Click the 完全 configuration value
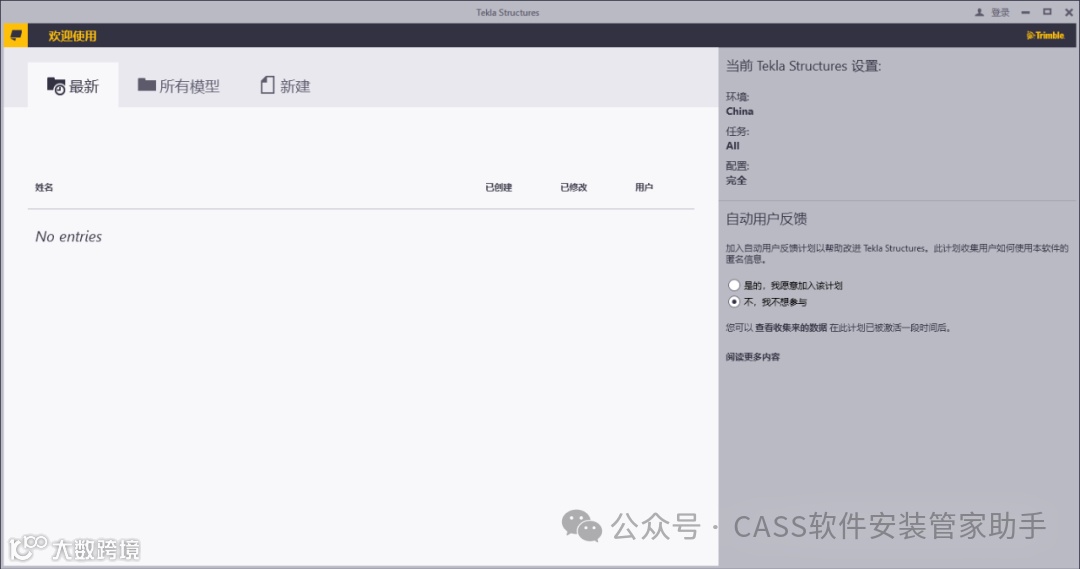Screen dimensions: 1080x569 point(736,180)
